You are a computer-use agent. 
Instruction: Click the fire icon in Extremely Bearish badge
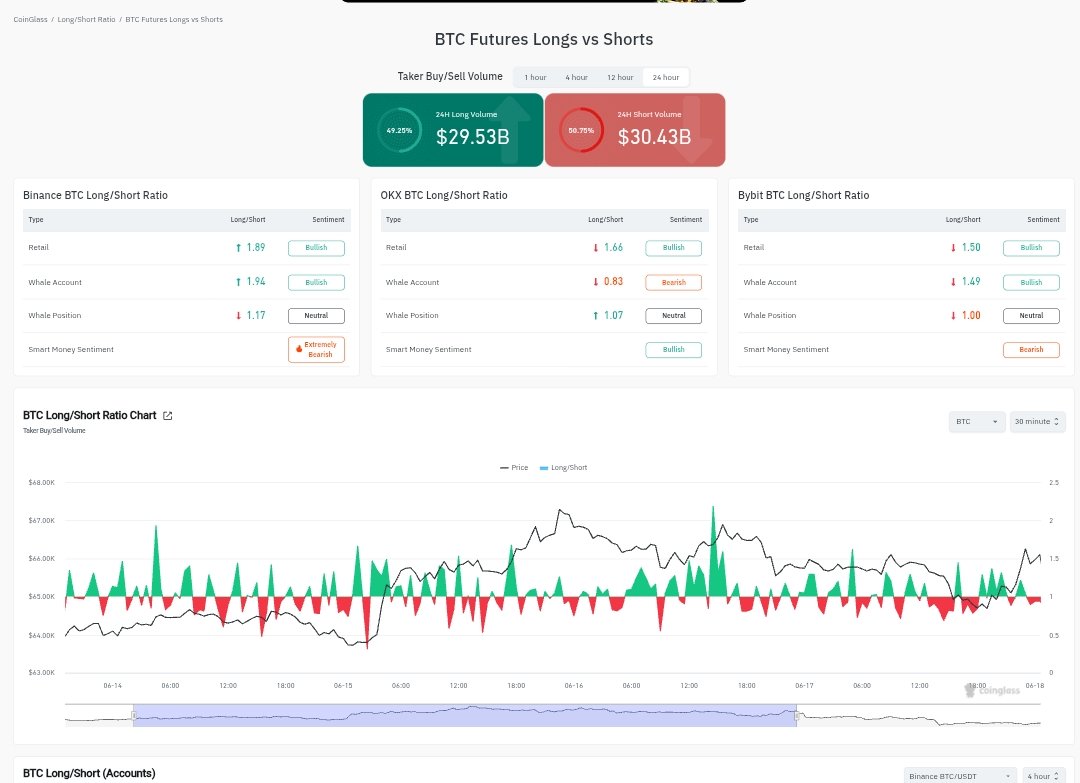click(299, 348)
